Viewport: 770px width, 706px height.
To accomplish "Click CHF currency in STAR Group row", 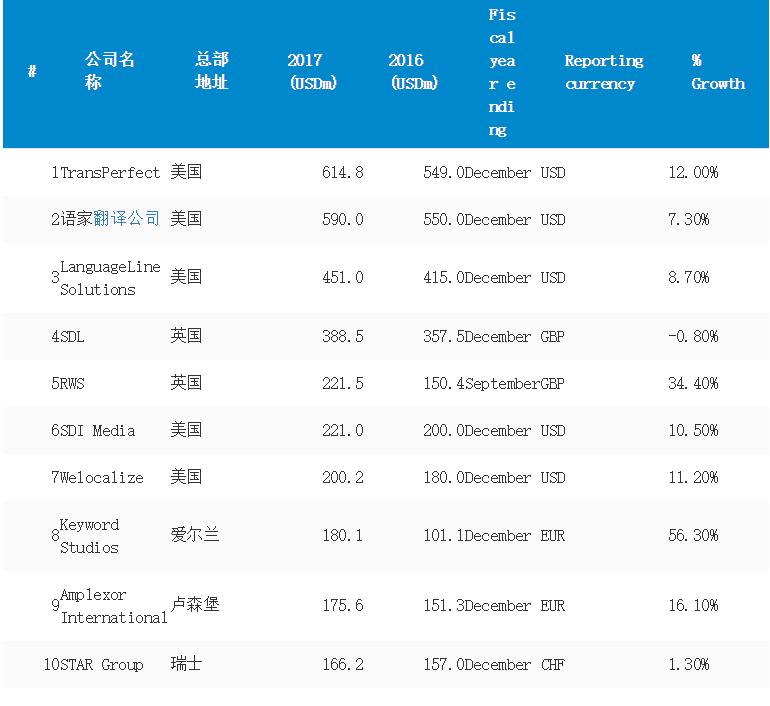I will [x=552, y=665].
